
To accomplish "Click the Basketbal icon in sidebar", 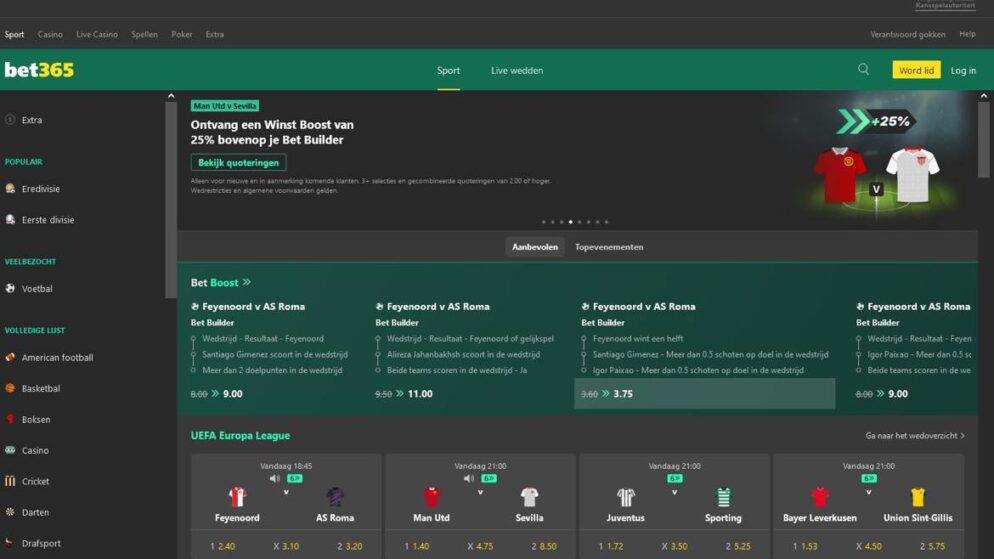I will [x=10, y=388].
